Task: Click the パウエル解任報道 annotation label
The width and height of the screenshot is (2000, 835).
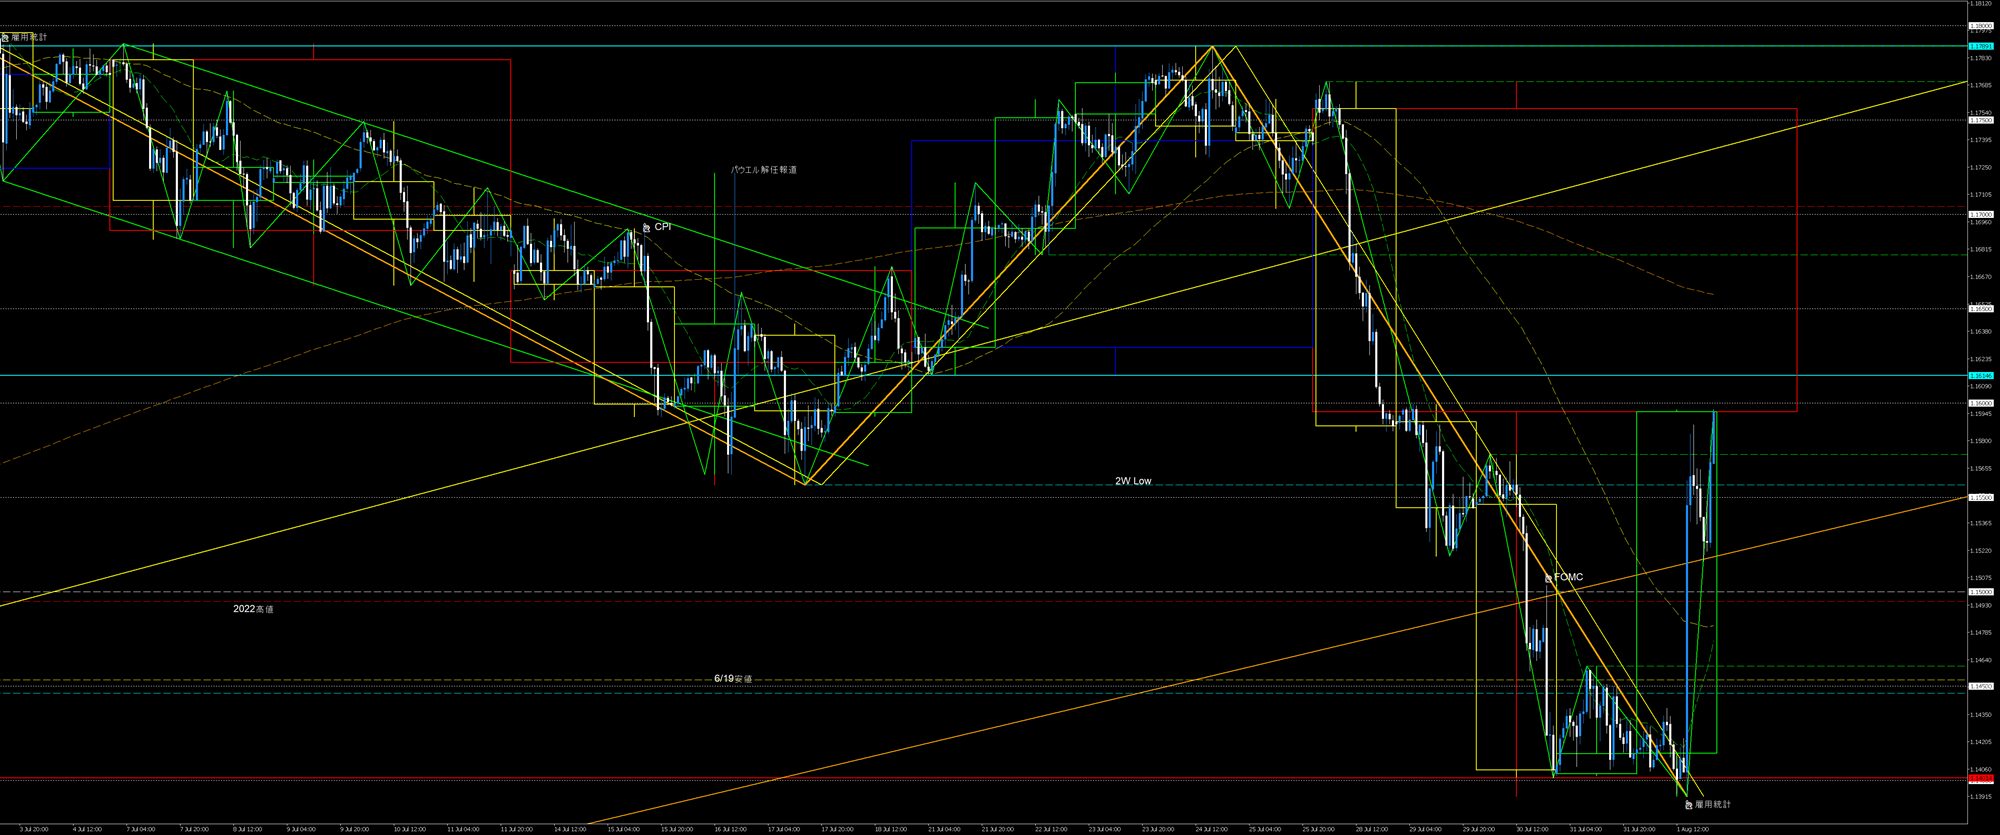Action: click(764, 170)
